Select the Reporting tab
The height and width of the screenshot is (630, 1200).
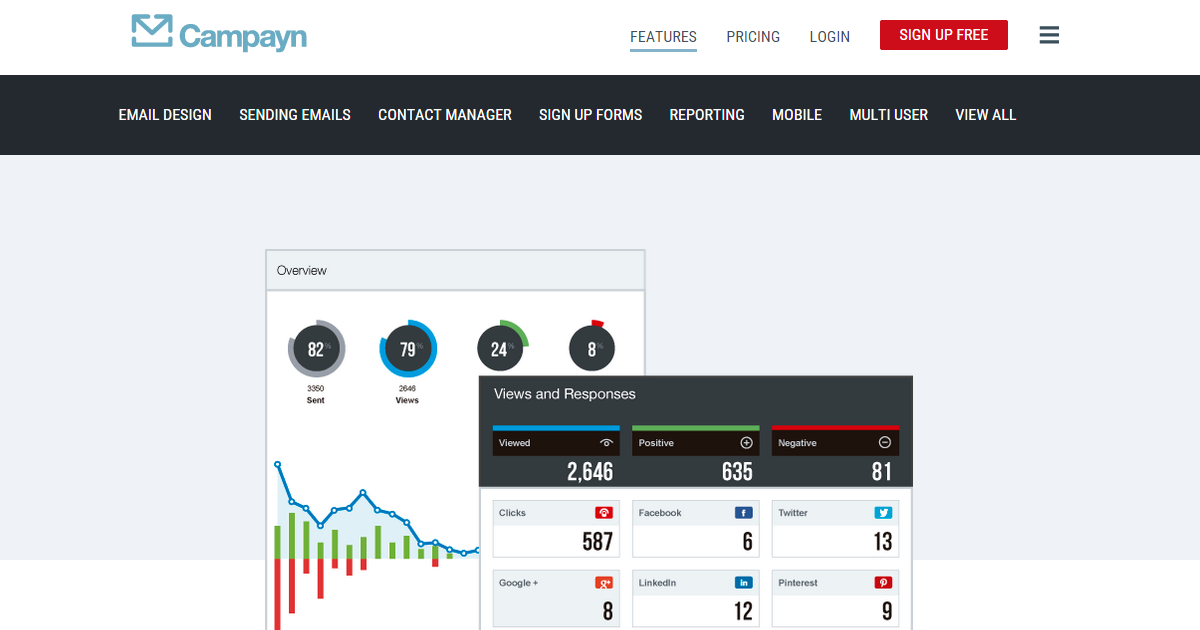[707, 115]
